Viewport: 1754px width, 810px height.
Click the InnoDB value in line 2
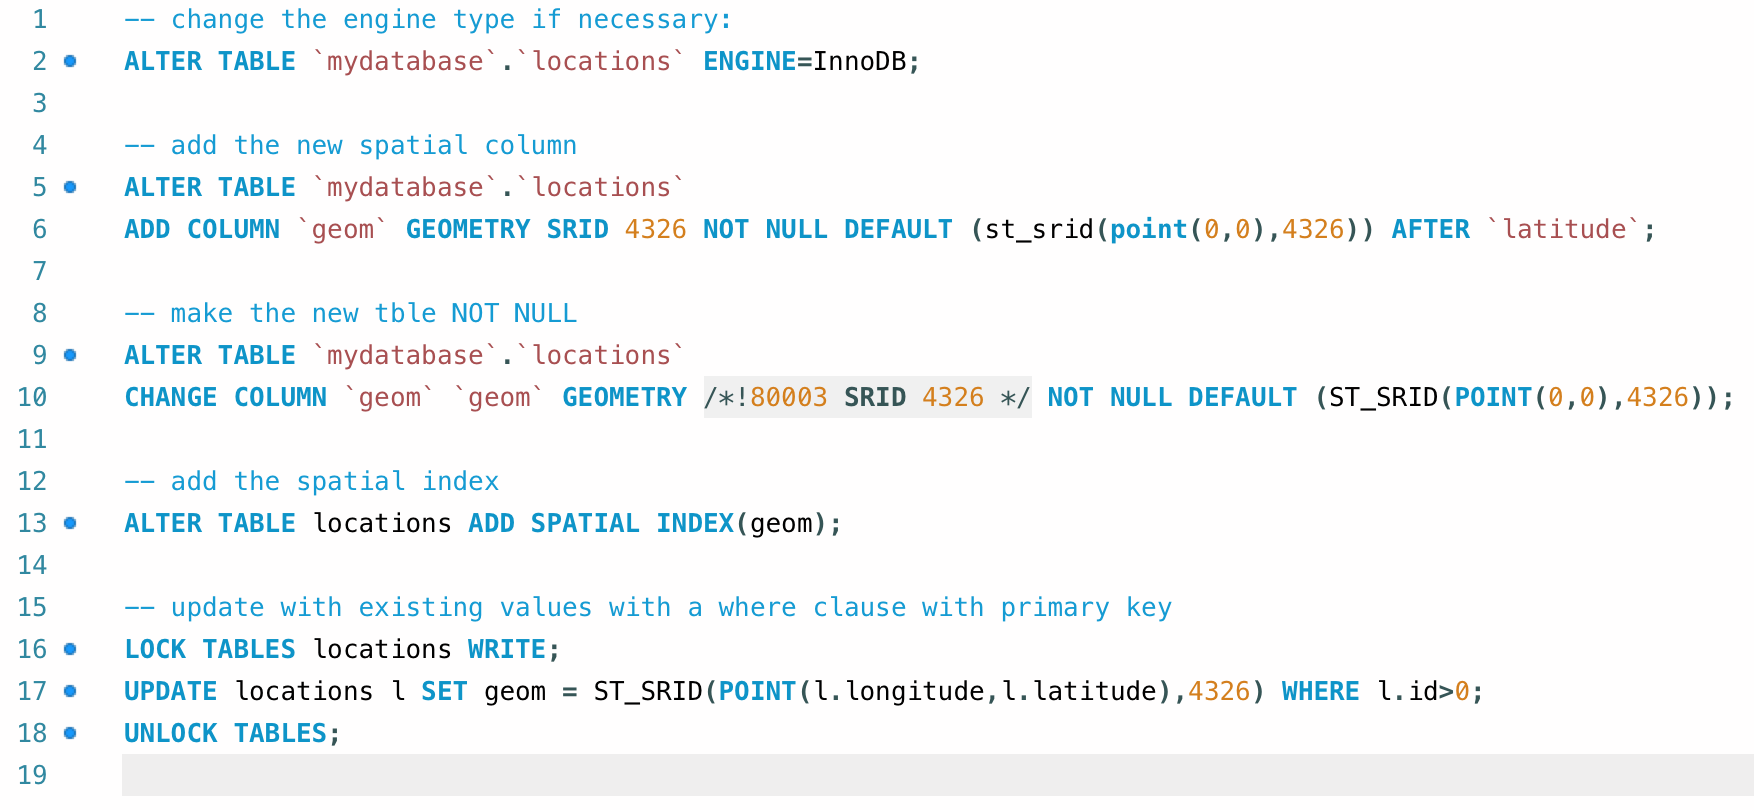coord(859,61)
